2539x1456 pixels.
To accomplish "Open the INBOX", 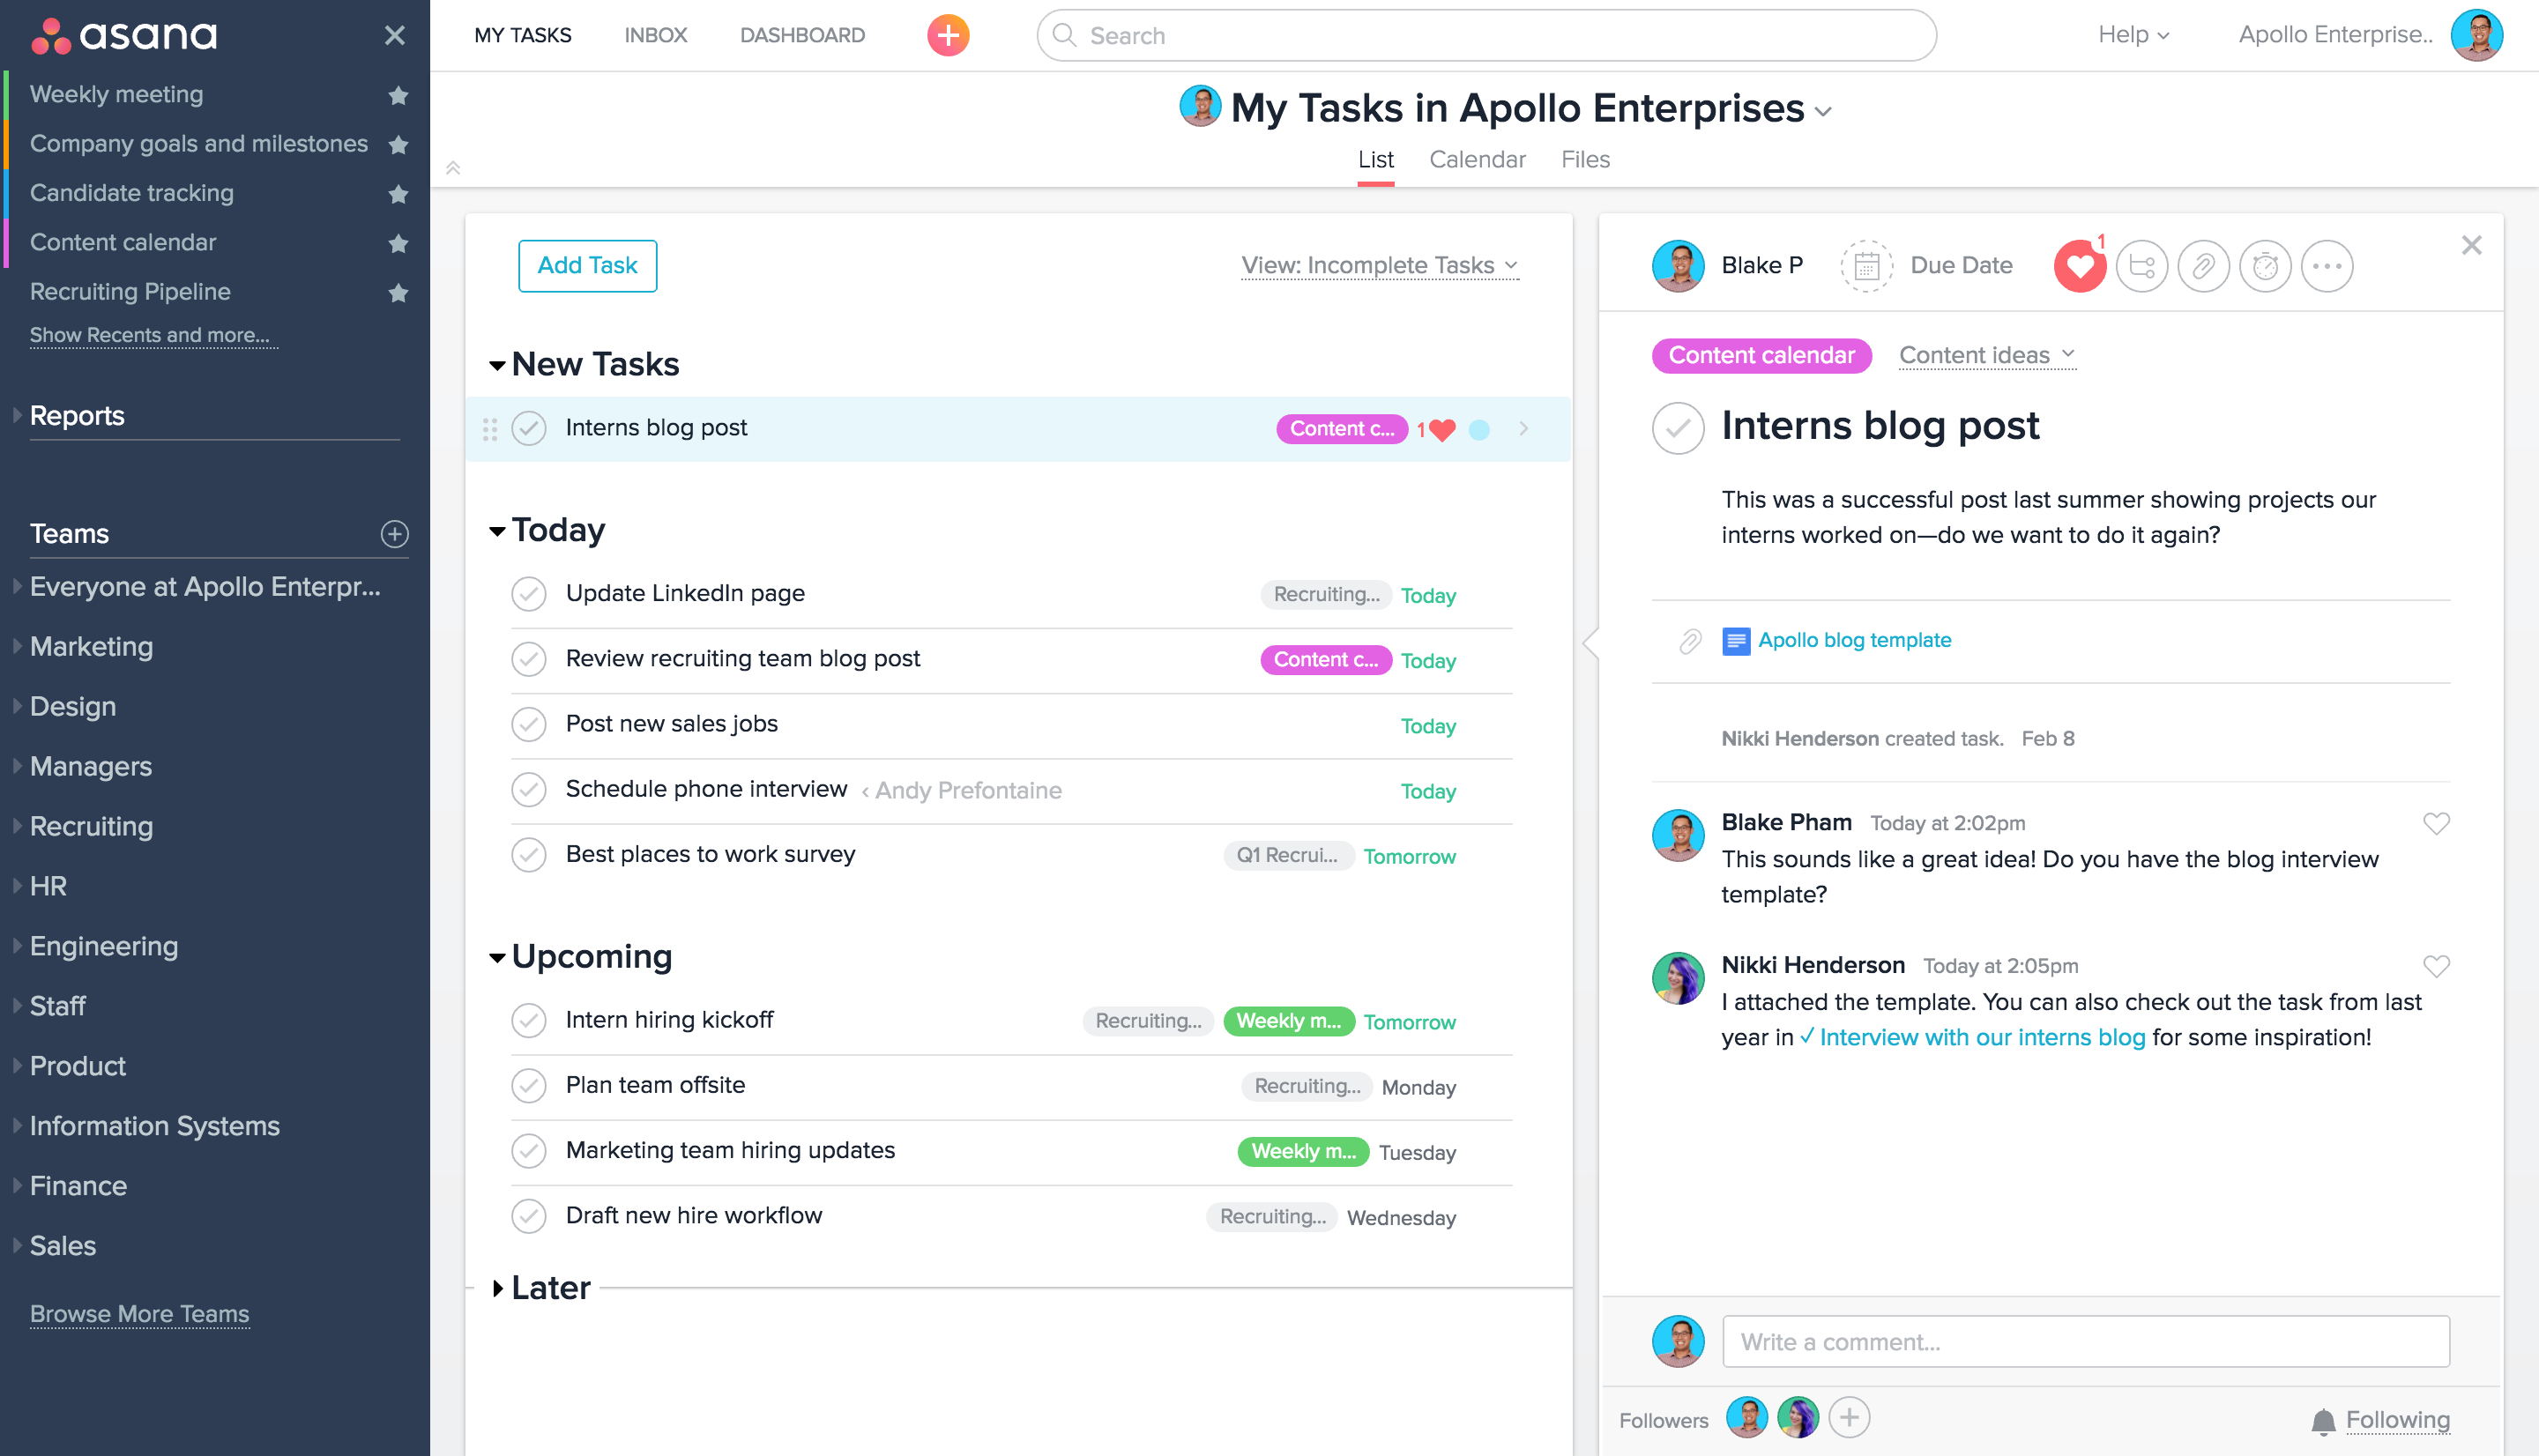I will [656, 36].
